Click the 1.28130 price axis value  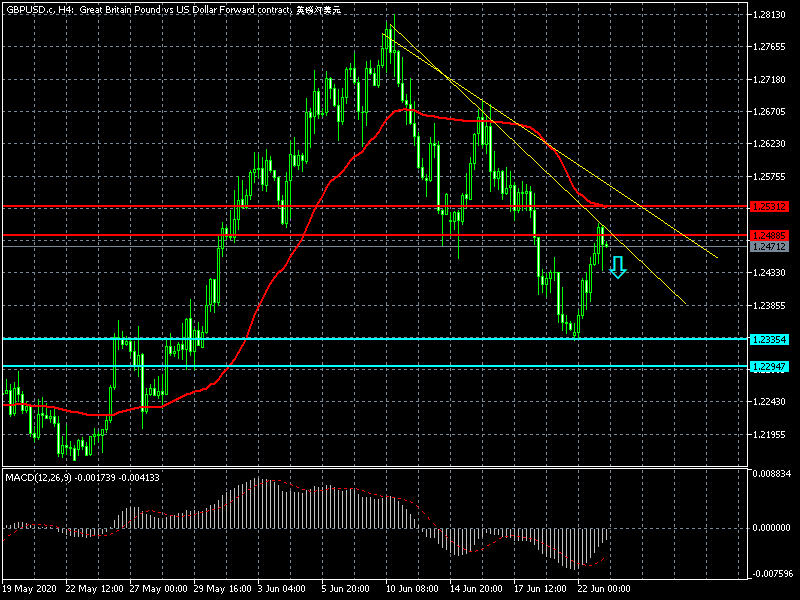click(x=769, y=15)
